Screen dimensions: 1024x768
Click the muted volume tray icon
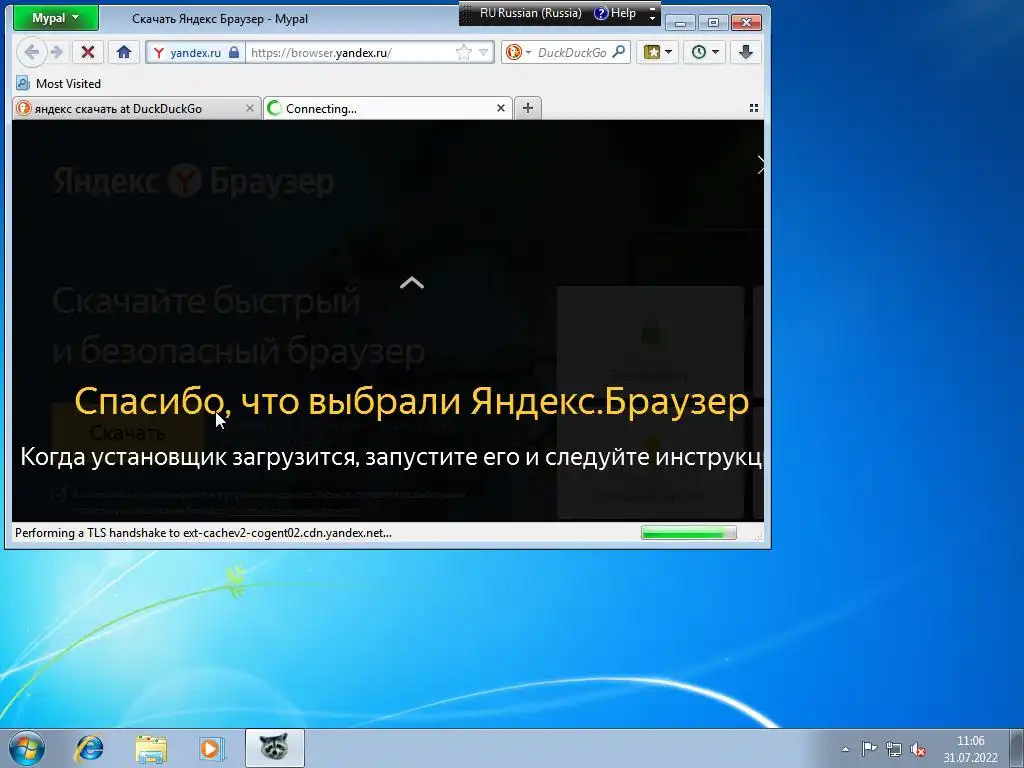[x=918, y=749]
